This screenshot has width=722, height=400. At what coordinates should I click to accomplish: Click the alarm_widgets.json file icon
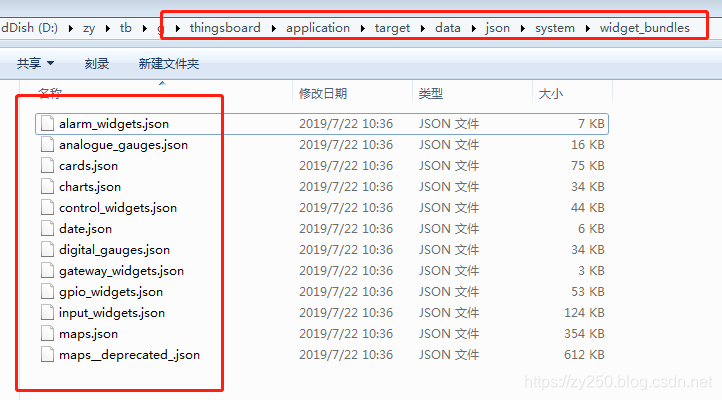click(47, 124)
